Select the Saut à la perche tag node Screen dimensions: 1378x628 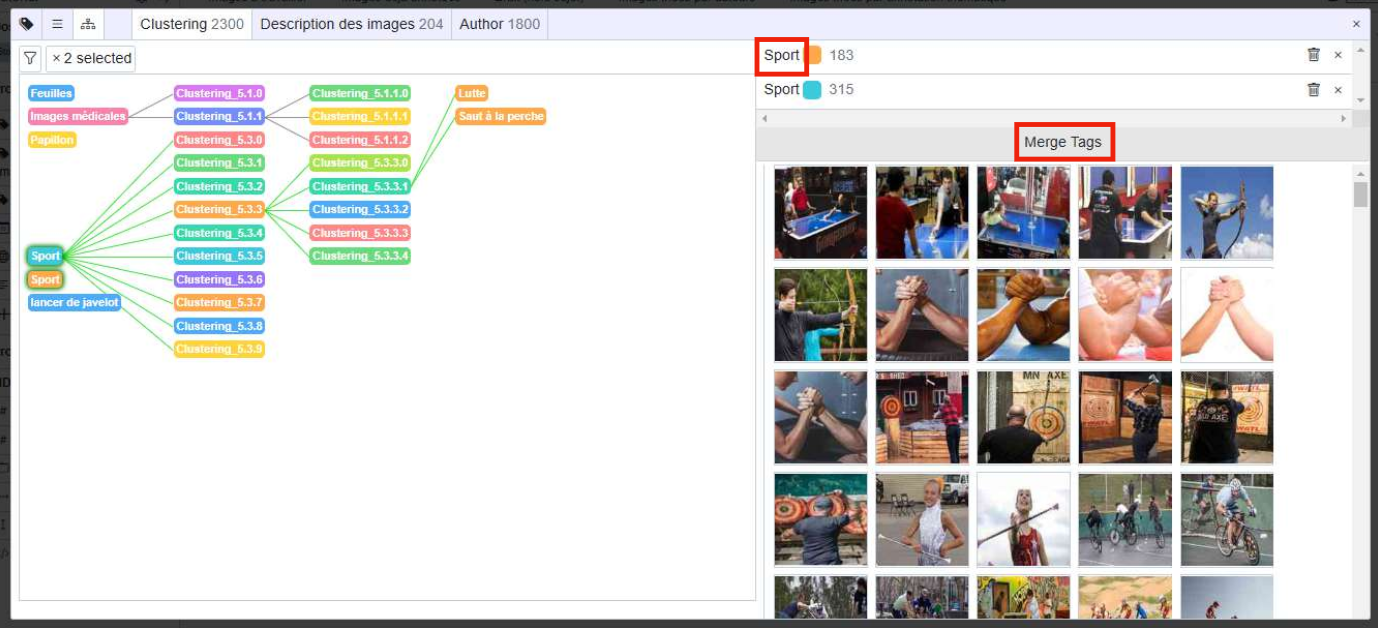tap(501, 116)
